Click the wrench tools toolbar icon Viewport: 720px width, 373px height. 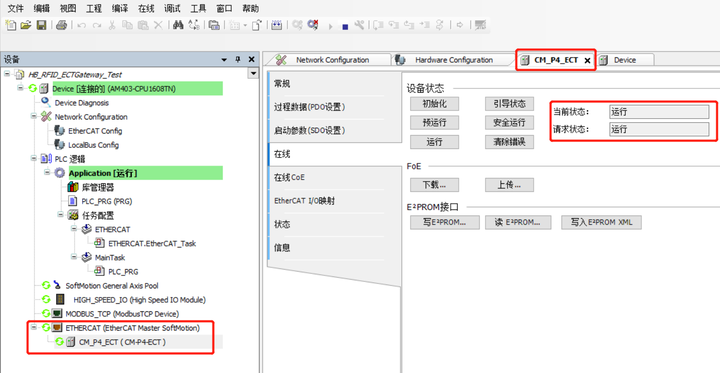(x=359, y=25)
